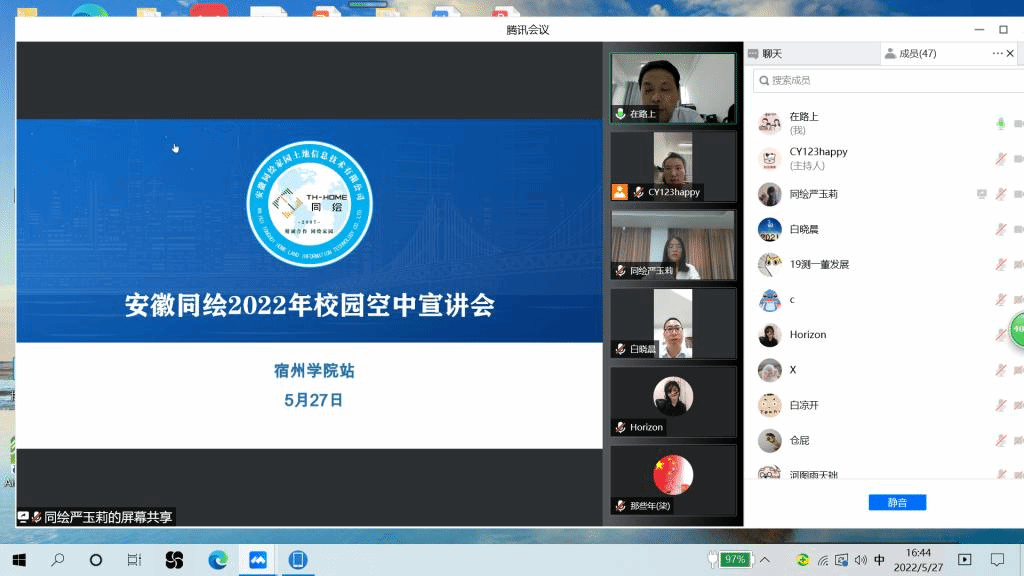Expand the system tray hidden icons arrow
1024x576 pixels.
point(766,560)
